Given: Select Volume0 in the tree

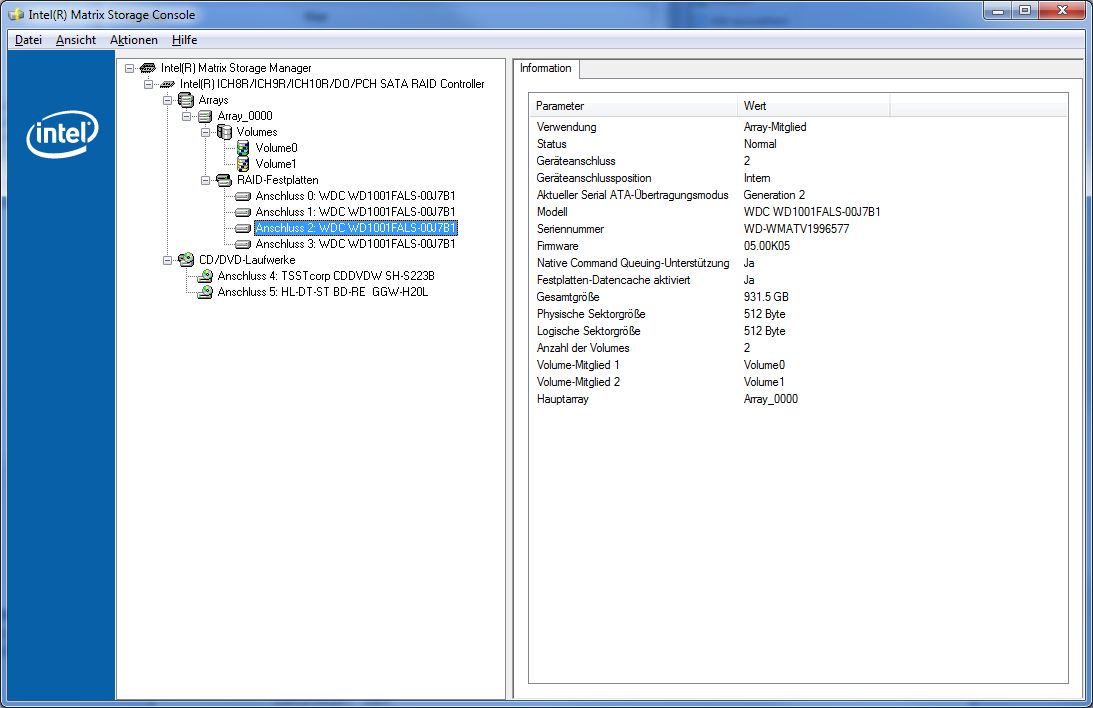Looking at the screenshot, I should click(x=276, y=148).
